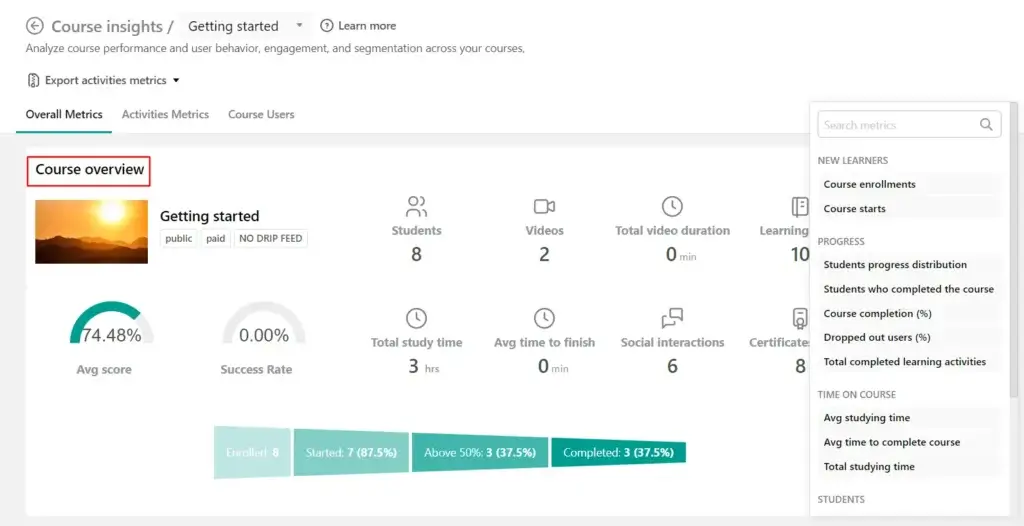Click the Total video duration clock icon
Screen dimensions: 1024x526
pyautogui.click(x=672, y=207)
